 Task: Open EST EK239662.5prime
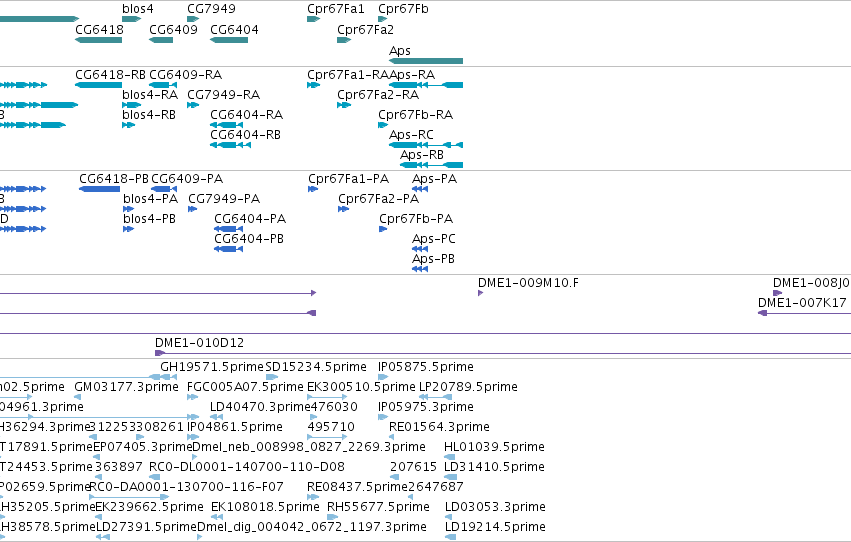pos(149,507)
